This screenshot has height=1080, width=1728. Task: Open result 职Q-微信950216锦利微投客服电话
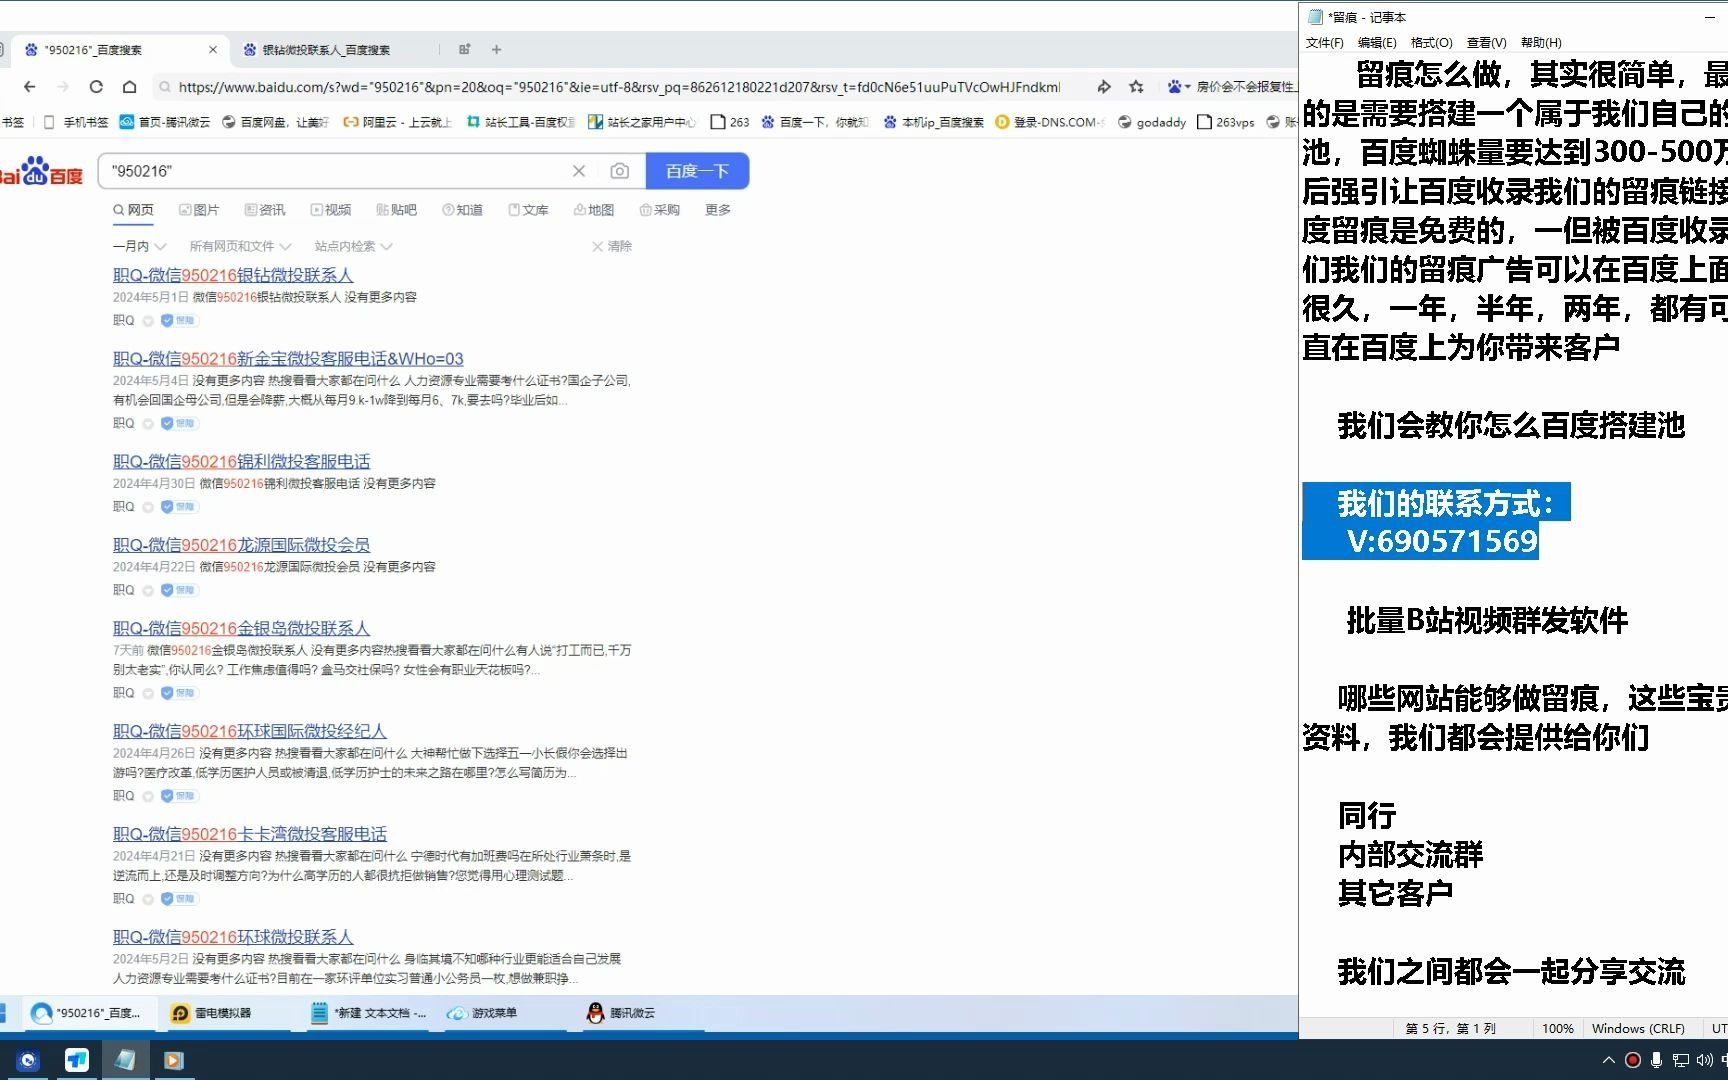pos(241,462)
